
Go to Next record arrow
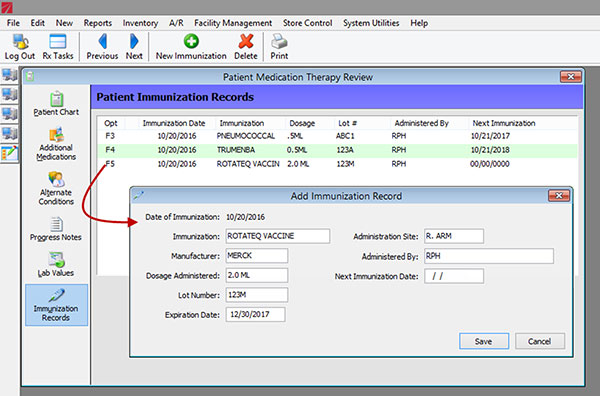coord(134,41)
